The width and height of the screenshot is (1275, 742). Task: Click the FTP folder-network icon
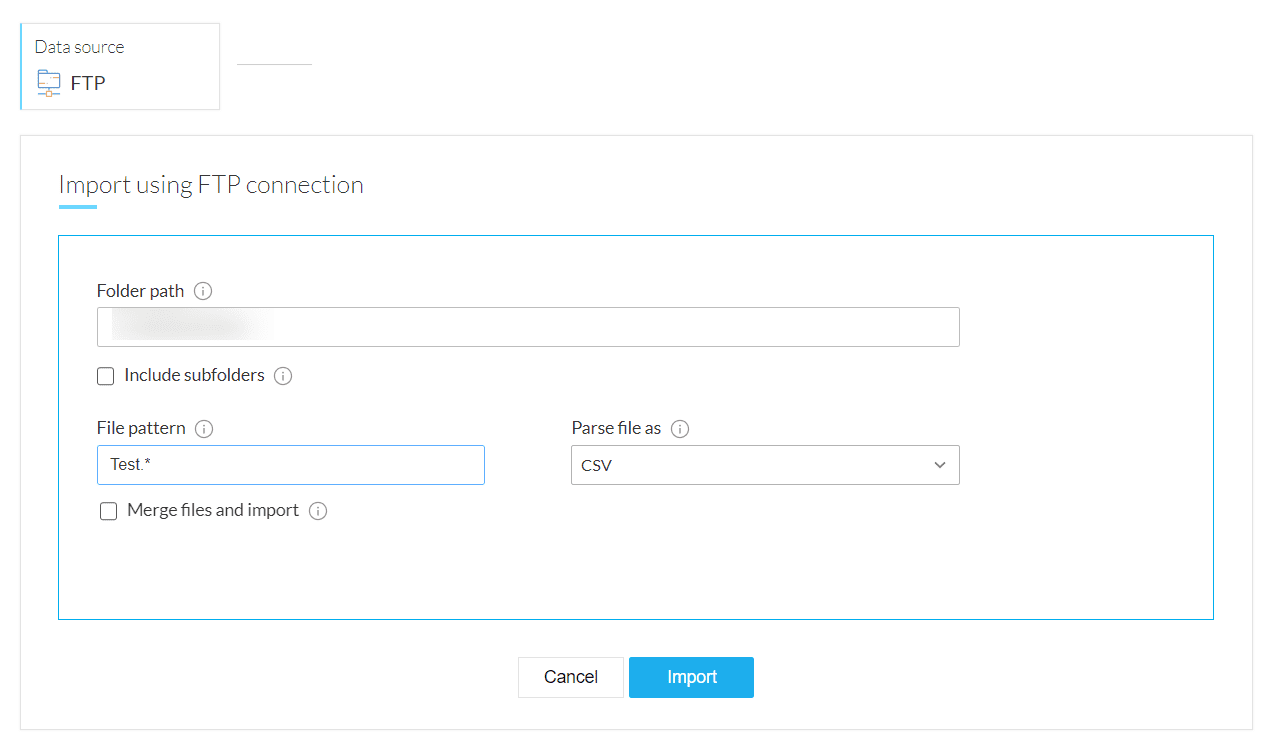49,83
